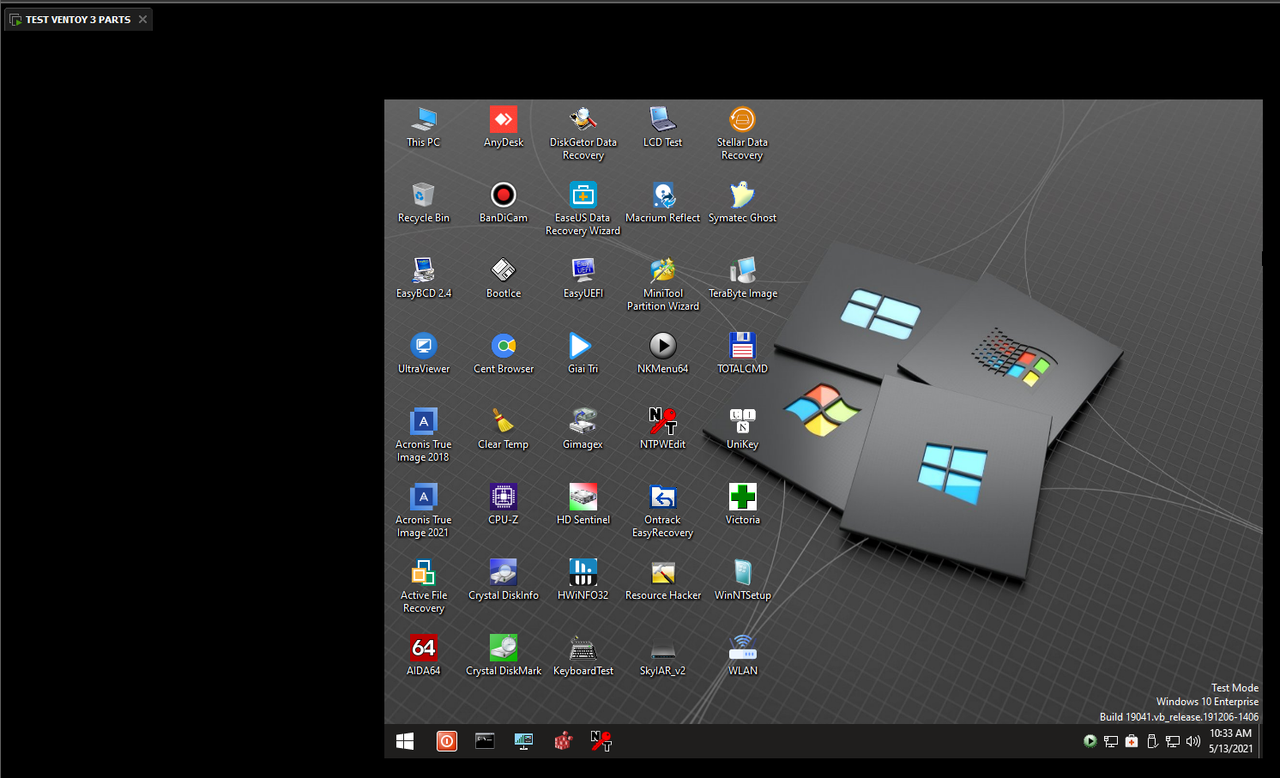Image resolution: width=1280 pixels, height=778 pixels.
Task: Open NTPWEdit on the desktop
Action: pos(662,429)
